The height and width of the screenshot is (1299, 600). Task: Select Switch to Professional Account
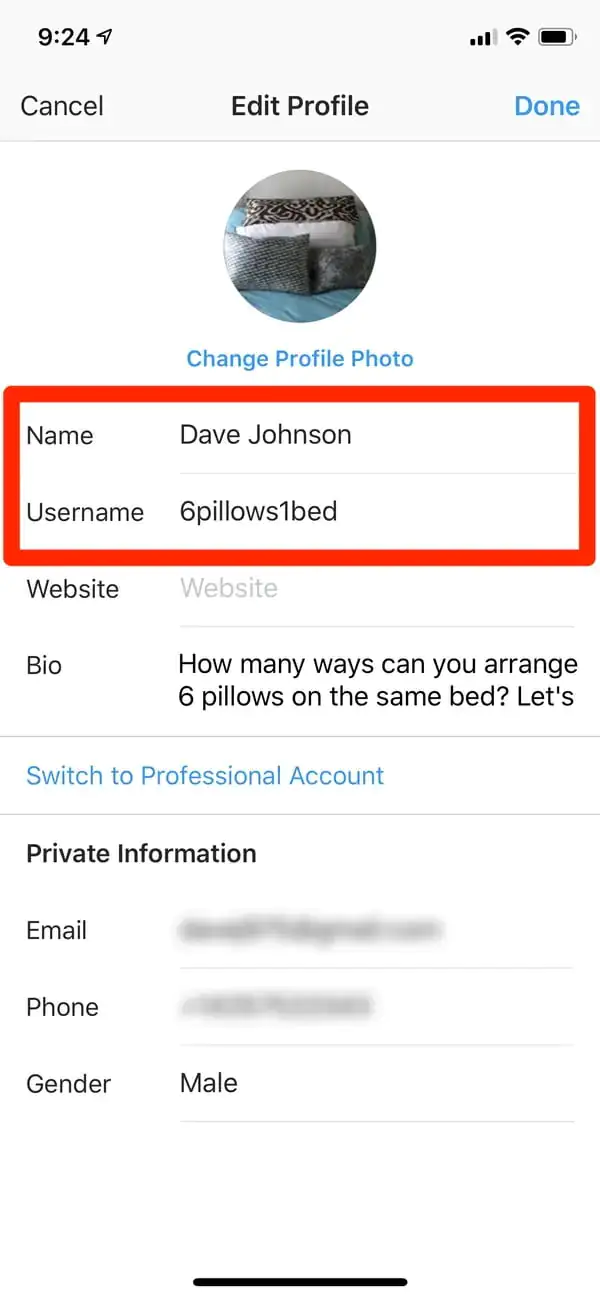click(x=204, y=775)
